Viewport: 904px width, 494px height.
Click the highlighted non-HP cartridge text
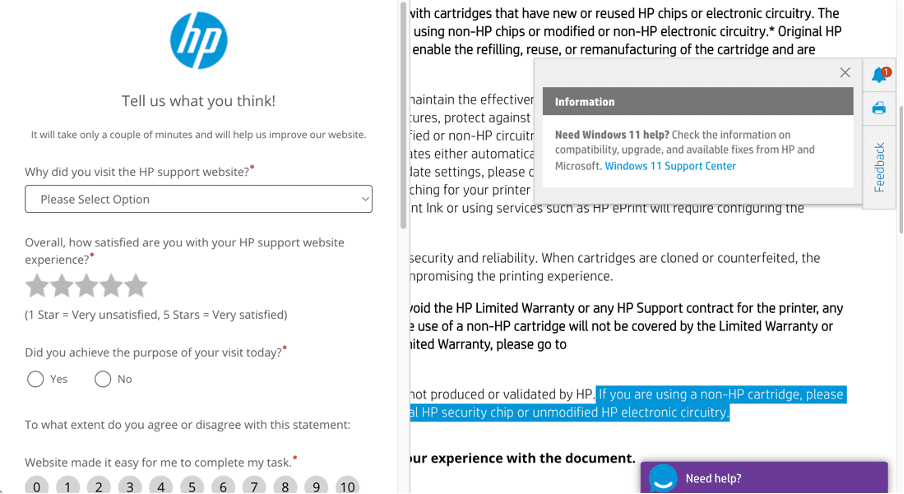coord(628,404)
